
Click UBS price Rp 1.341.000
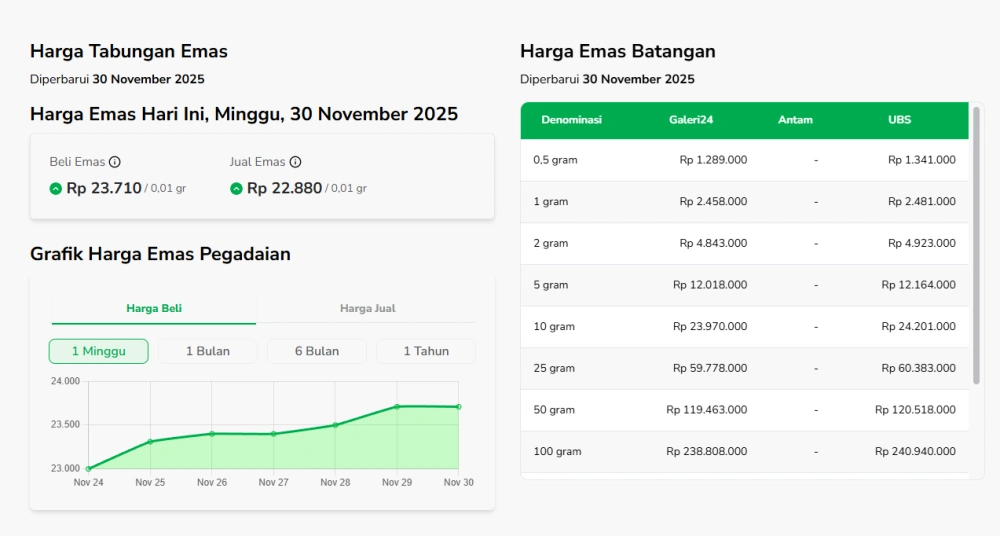click(x=922, y=160)
